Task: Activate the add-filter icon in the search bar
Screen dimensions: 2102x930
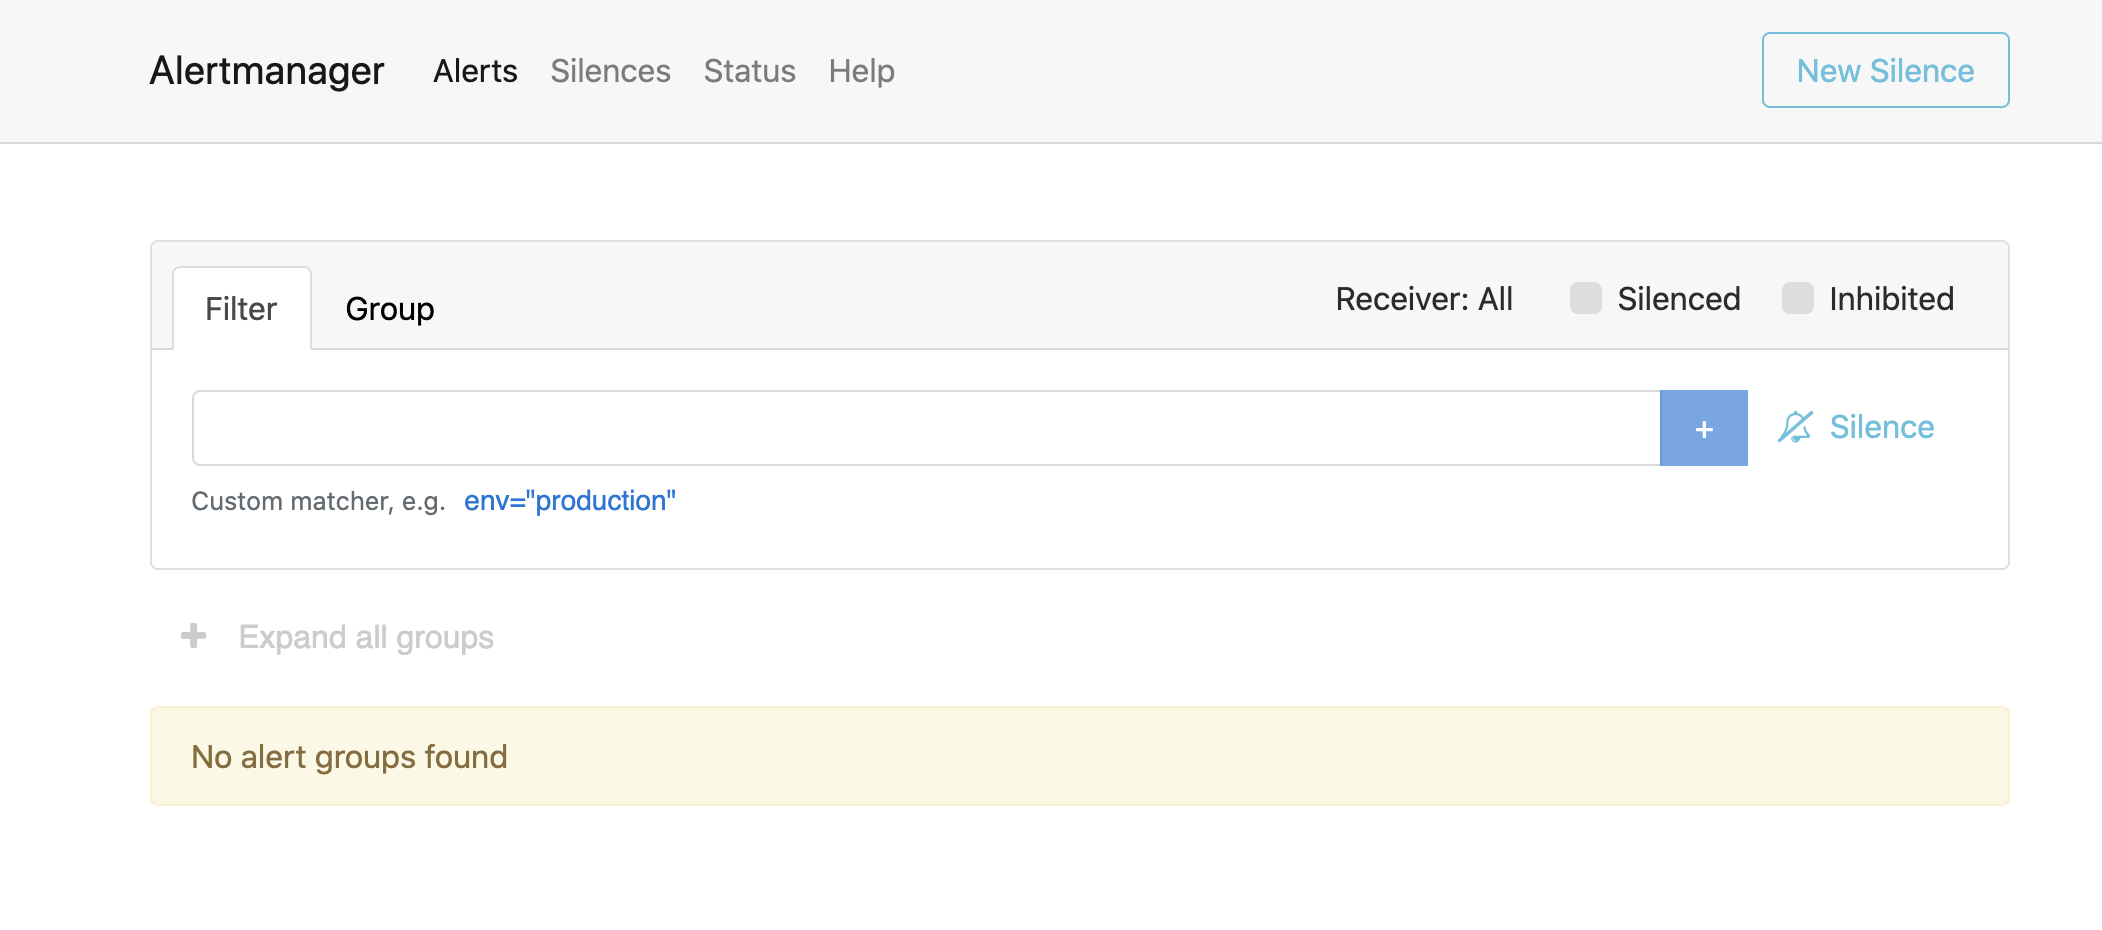Action: pyautogui.click(x=1703, y=428)
